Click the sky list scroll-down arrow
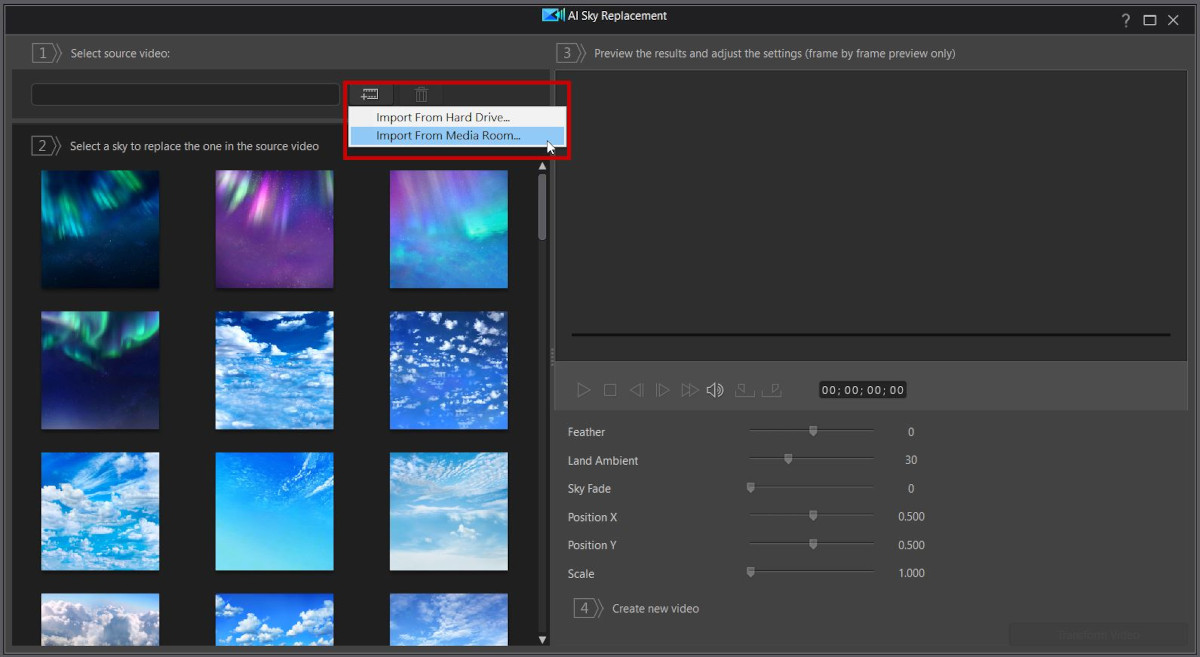The image size is (1200, 657). [x=541, y=638]
